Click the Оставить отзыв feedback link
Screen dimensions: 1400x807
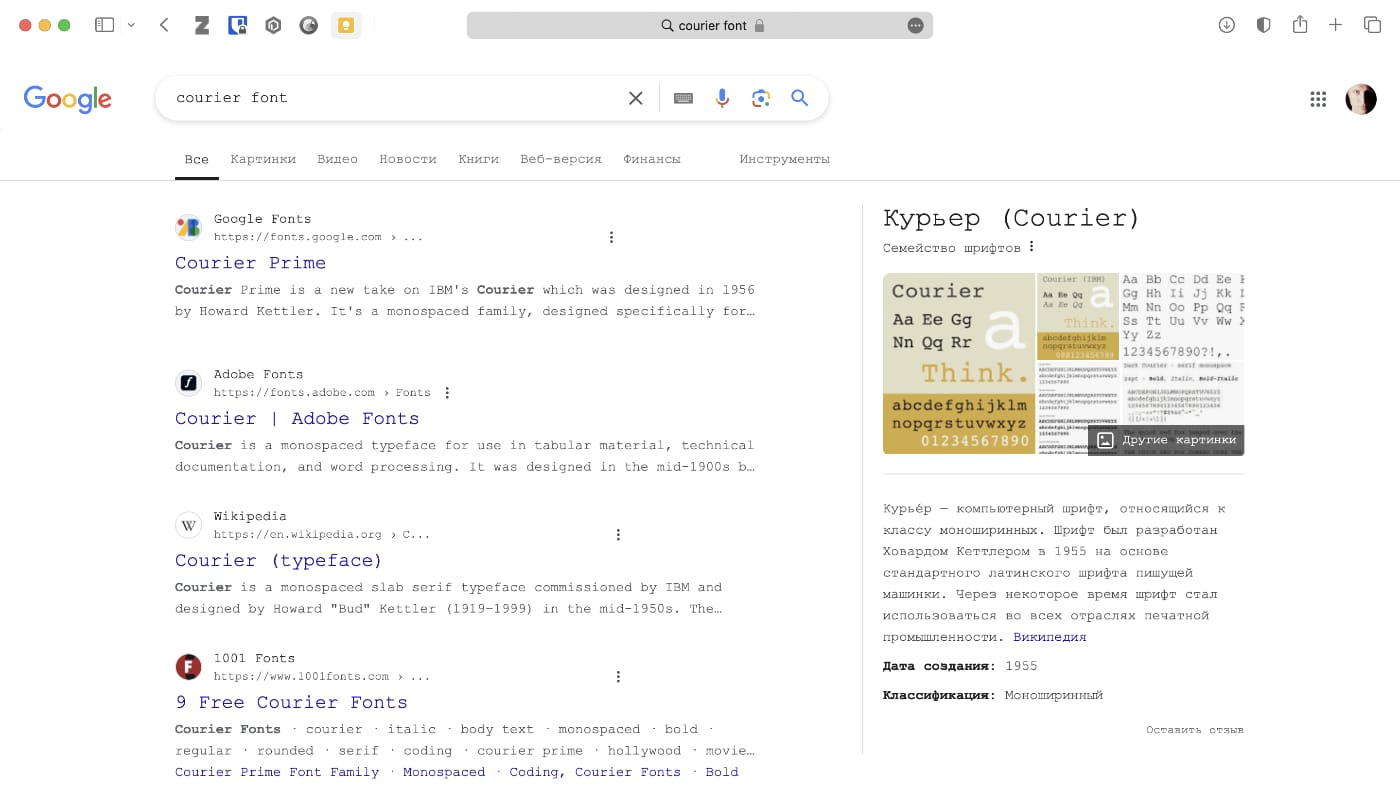coord(1195,730)
